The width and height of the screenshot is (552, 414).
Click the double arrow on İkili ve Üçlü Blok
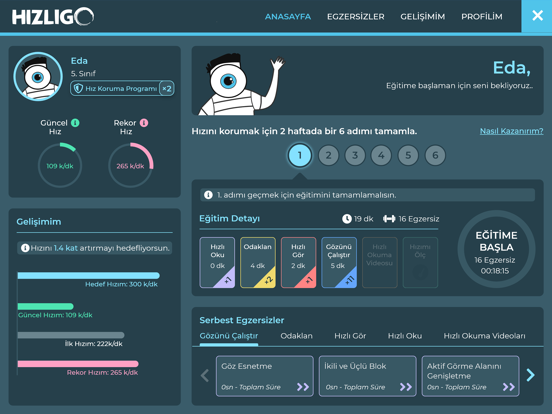406,387
